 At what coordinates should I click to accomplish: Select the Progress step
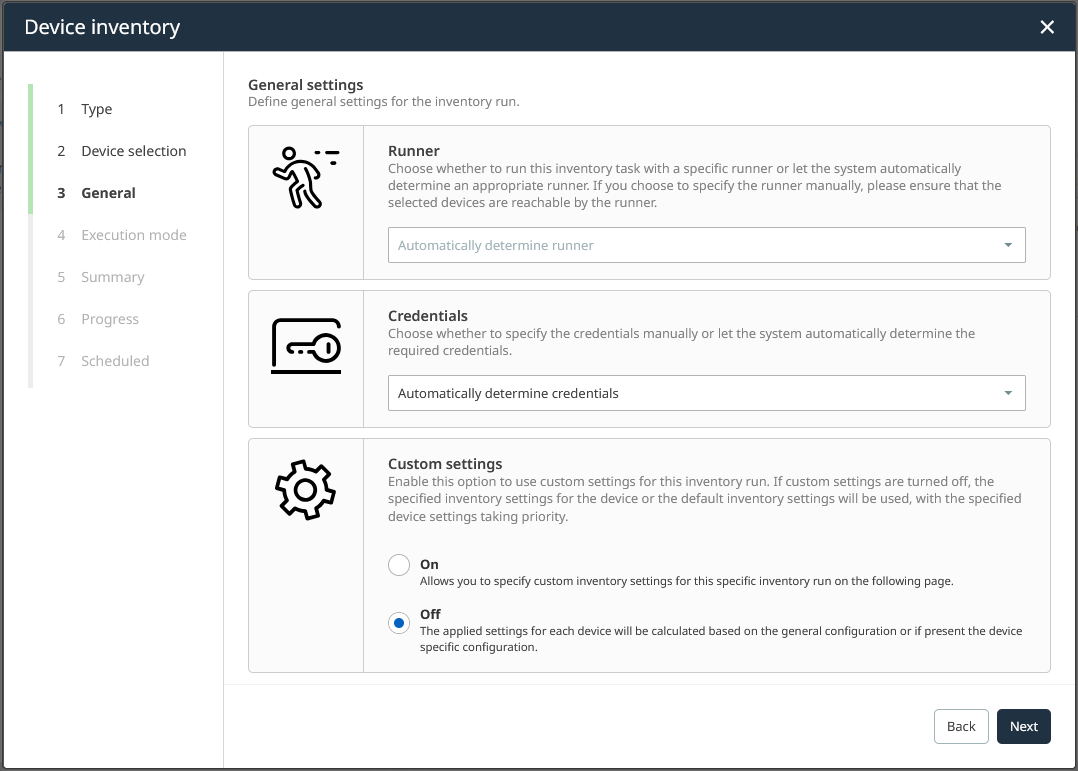pos(109,319)
